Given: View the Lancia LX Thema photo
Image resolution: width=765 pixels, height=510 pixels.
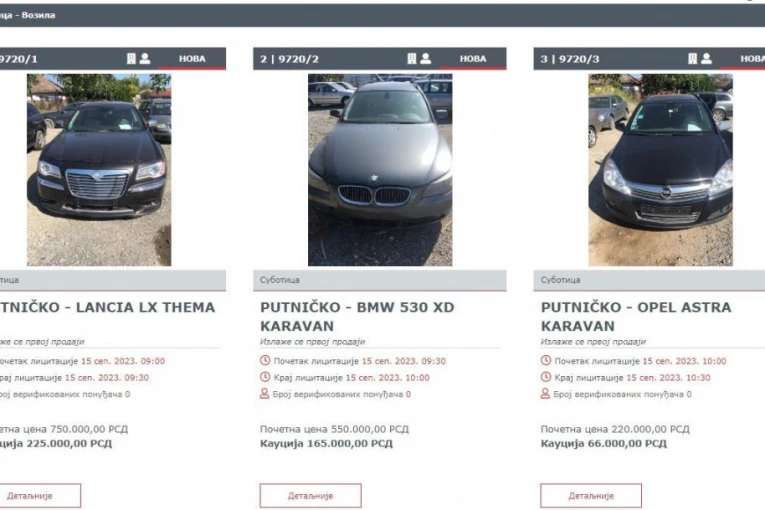Looking at the screenshot, I should (x=99, y=170).
